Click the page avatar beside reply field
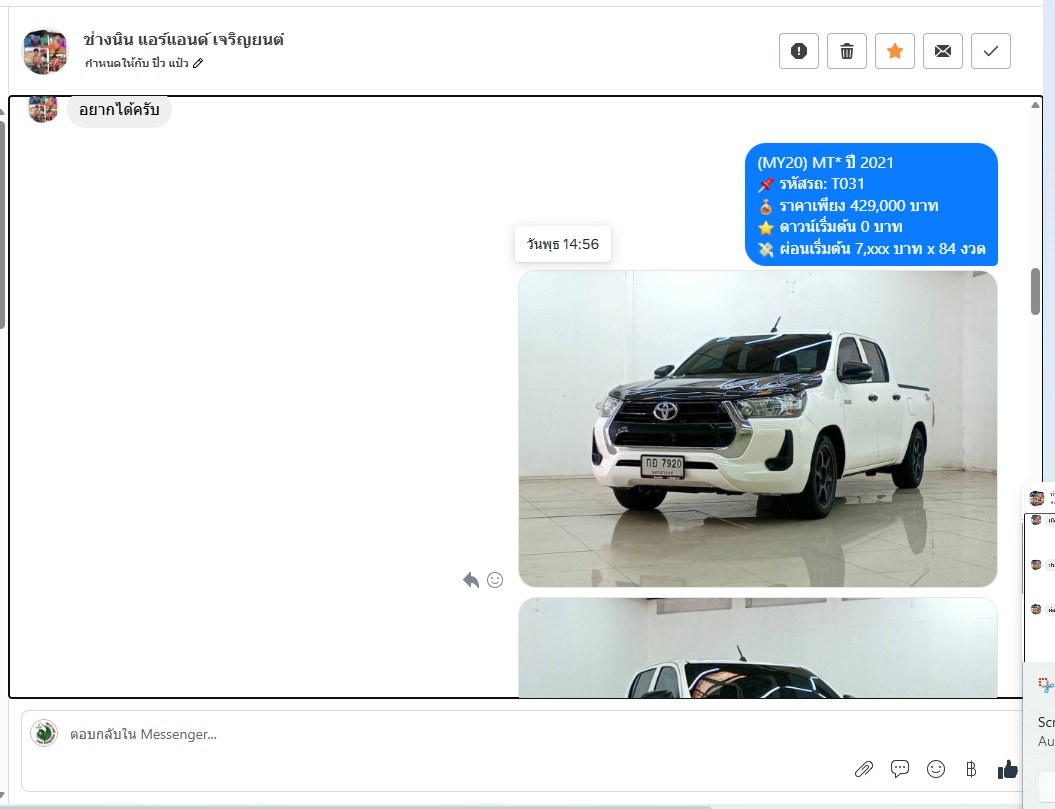1055x809 pixels. (44, 733)
